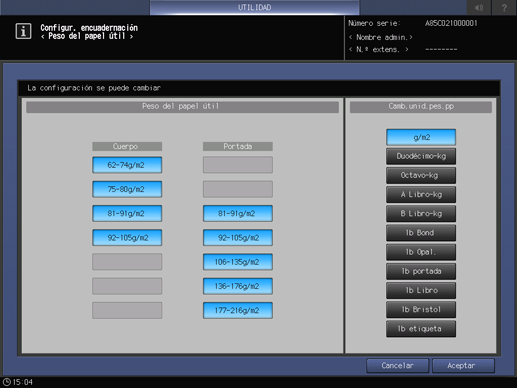Select lb Bond weight unit
The image size is (517, 388).
click(421, 233)
